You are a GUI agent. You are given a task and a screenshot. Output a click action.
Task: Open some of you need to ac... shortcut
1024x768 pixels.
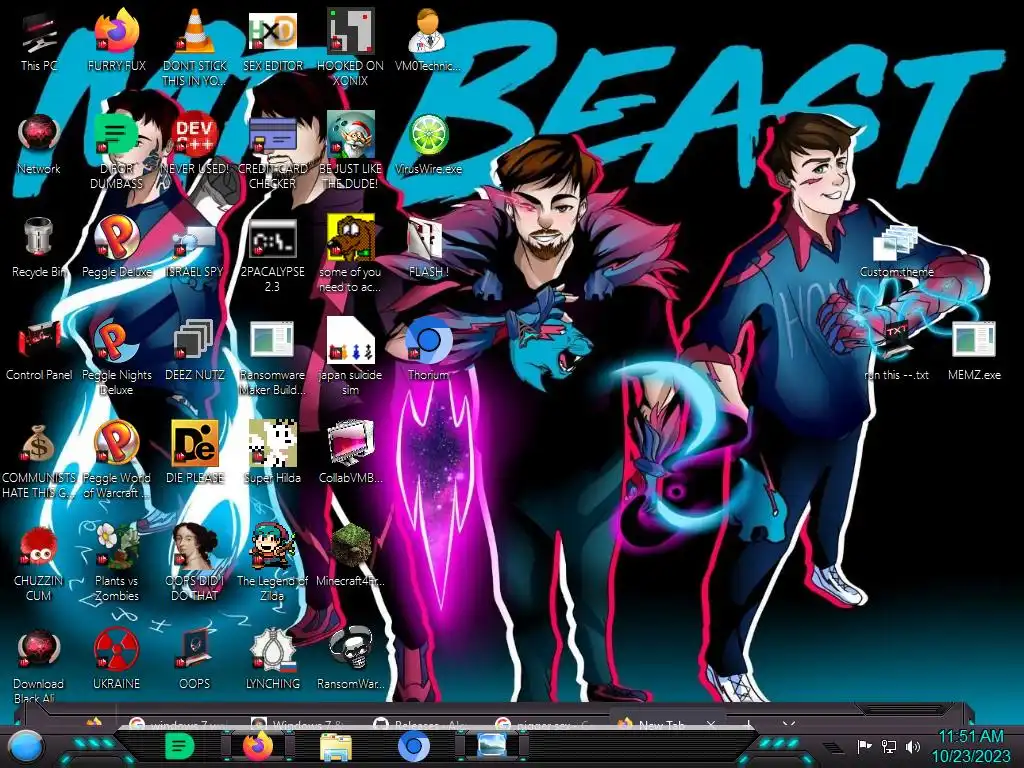point(351,253)
